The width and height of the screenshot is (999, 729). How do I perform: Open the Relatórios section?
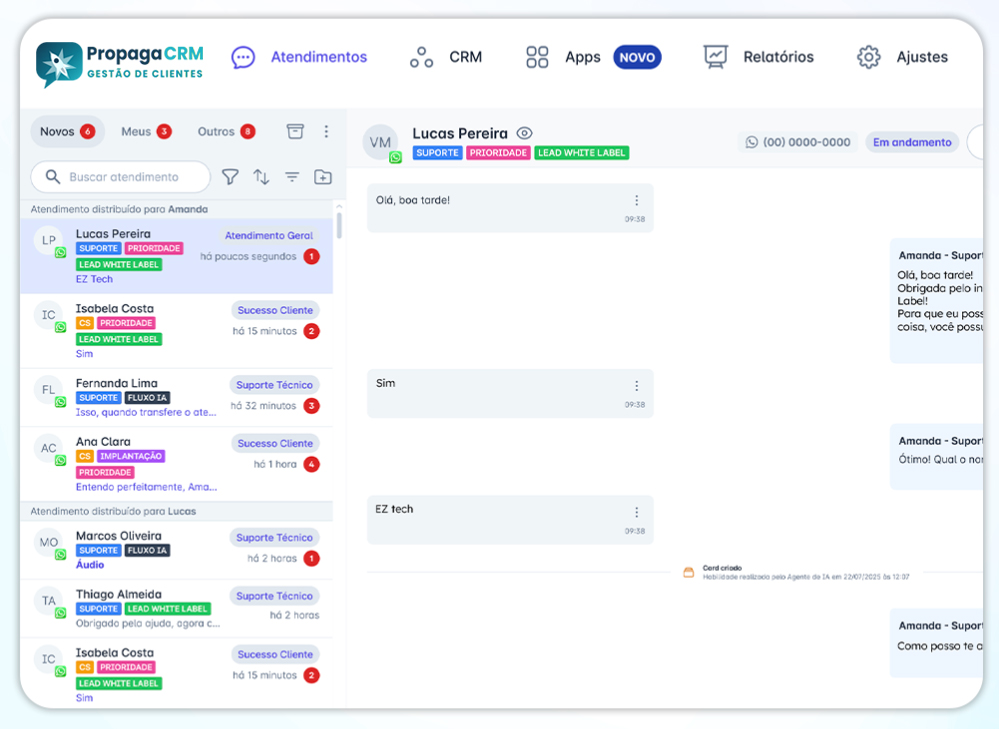click(759, 57)
